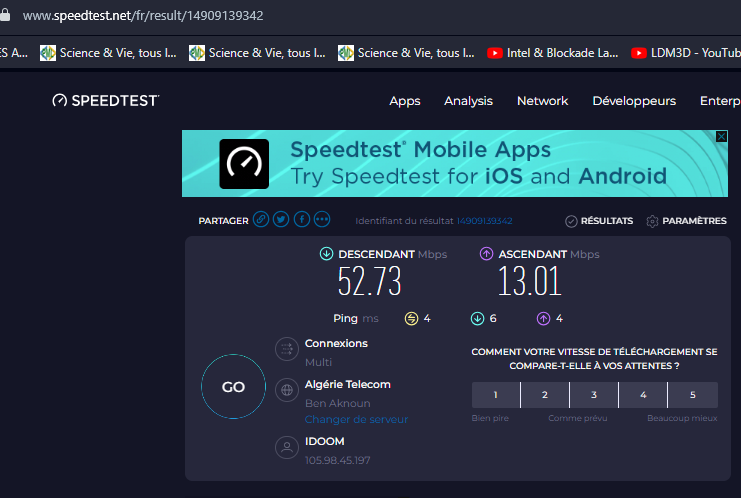Open PARAMÈTRES settings
Screen dimensions: 741x498
(x=694, y=221)
